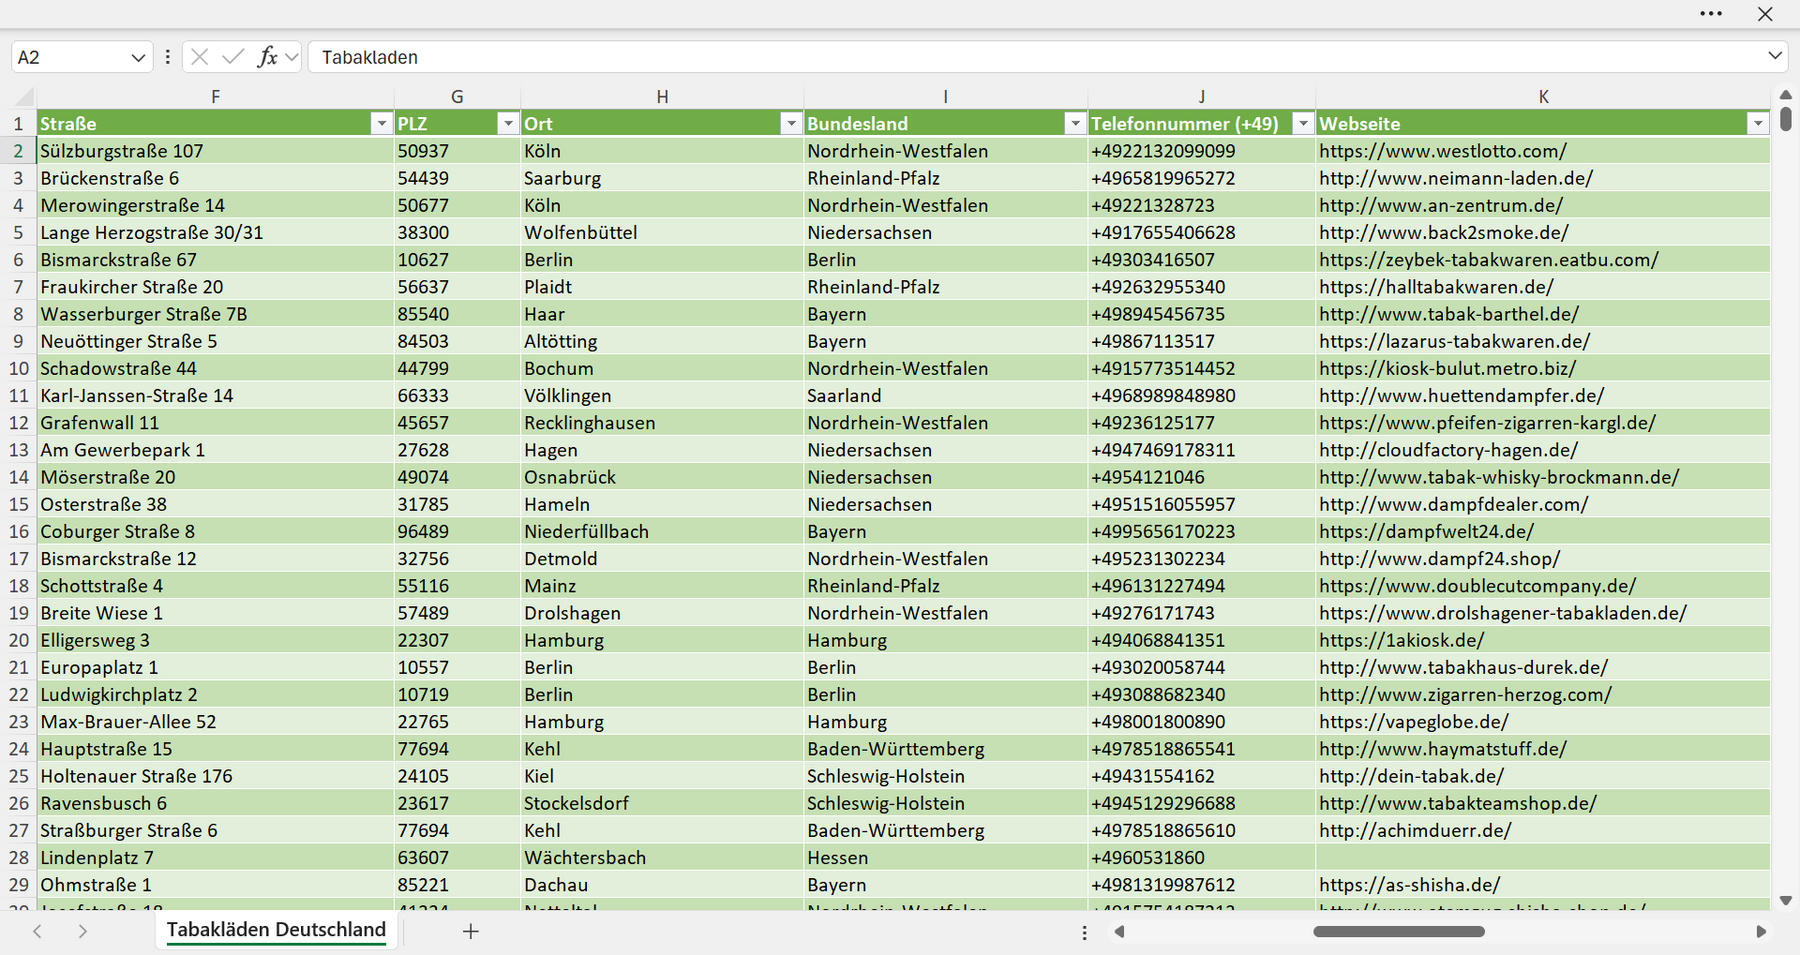This screenshot has width=1800, height=955.
Task: Open the Bundesland filter dropdown
Action: tap(1075, 123)
